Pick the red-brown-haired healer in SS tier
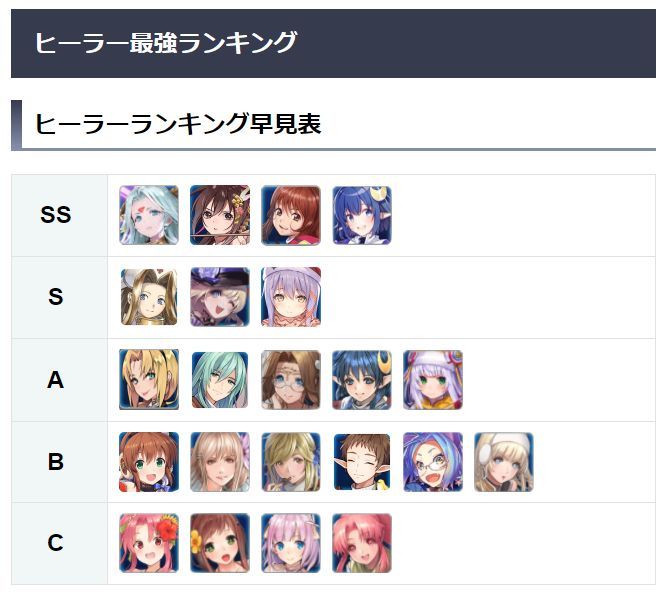The width and height of the screenshot is (667, 597). (x=291, y=215)
